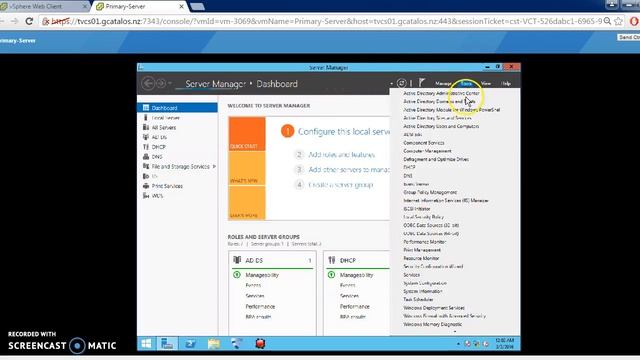
Task: Choose DNS from the Tools menu
Action: pyautogui.click(x=408, y=176)
